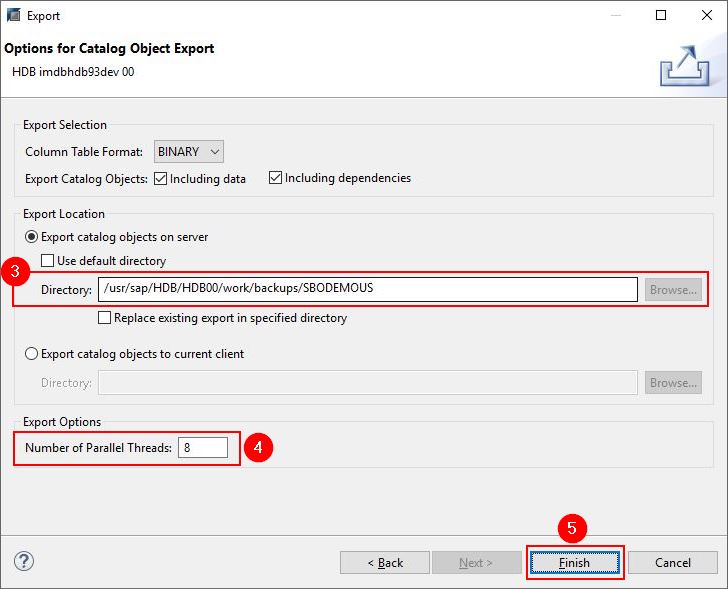Click the server Directory path field
728x589 pixels.
367,290
